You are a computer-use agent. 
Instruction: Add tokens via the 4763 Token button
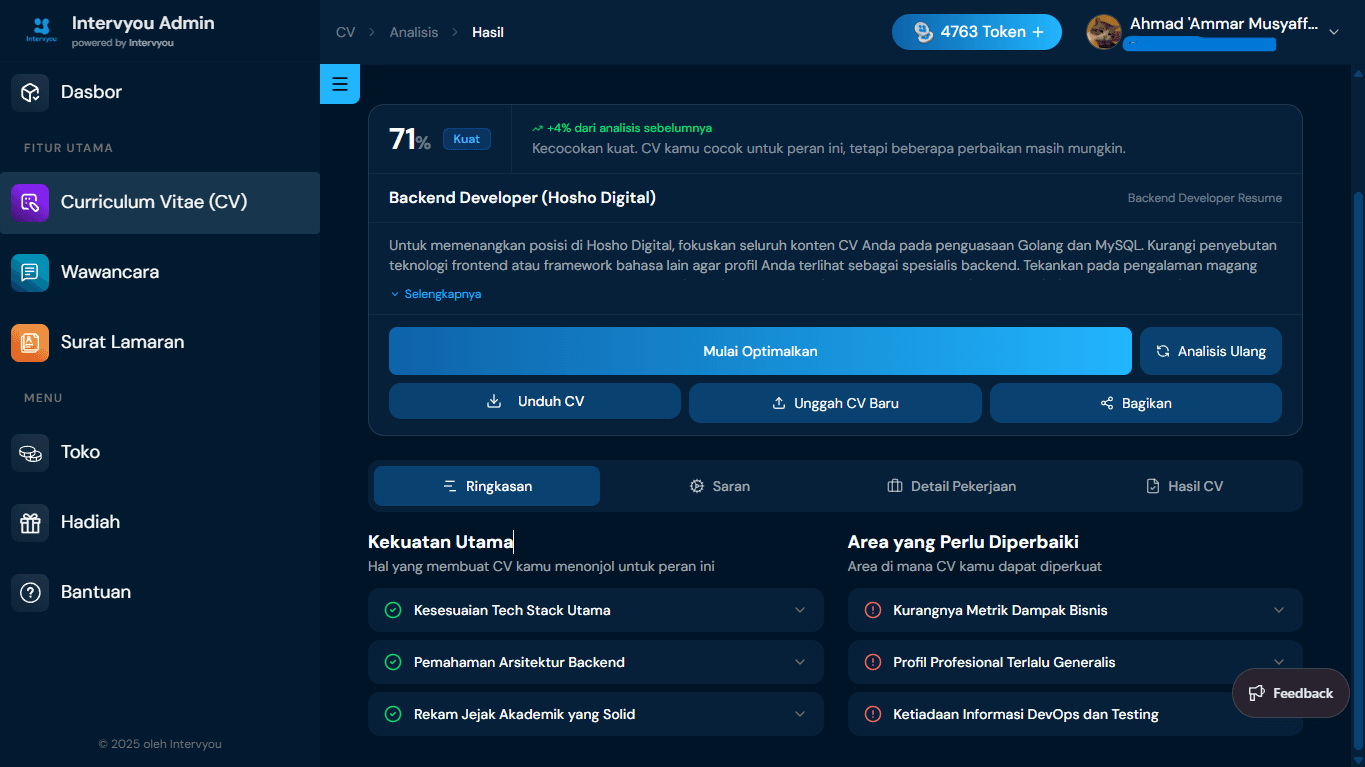coord(977,32)
